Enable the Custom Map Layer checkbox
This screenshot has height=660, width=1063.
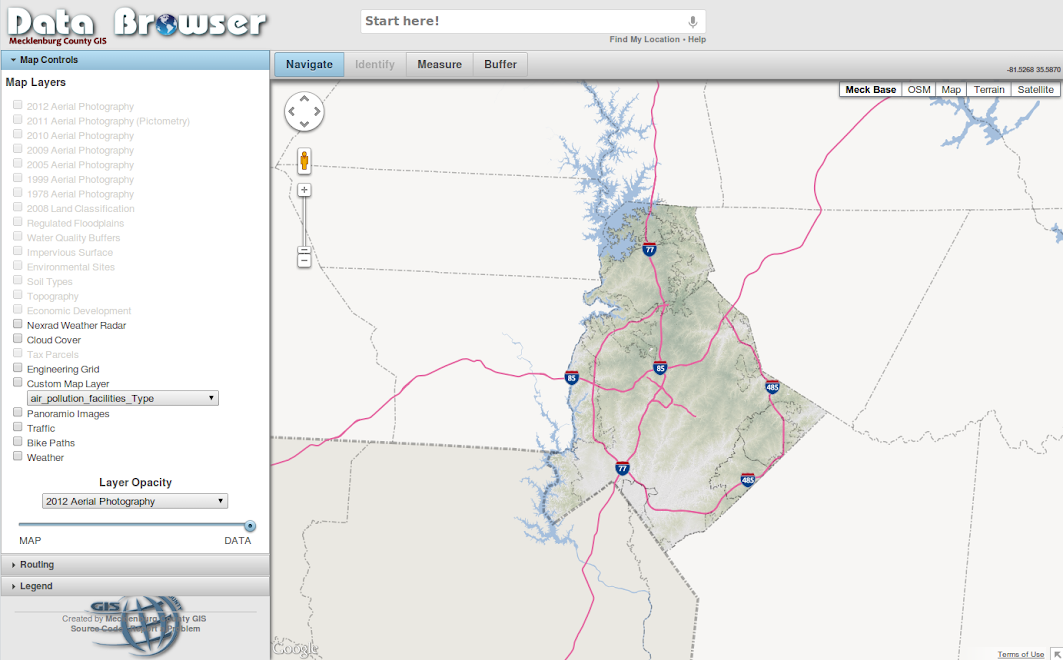pyautogui.click(x=18, y=382)
